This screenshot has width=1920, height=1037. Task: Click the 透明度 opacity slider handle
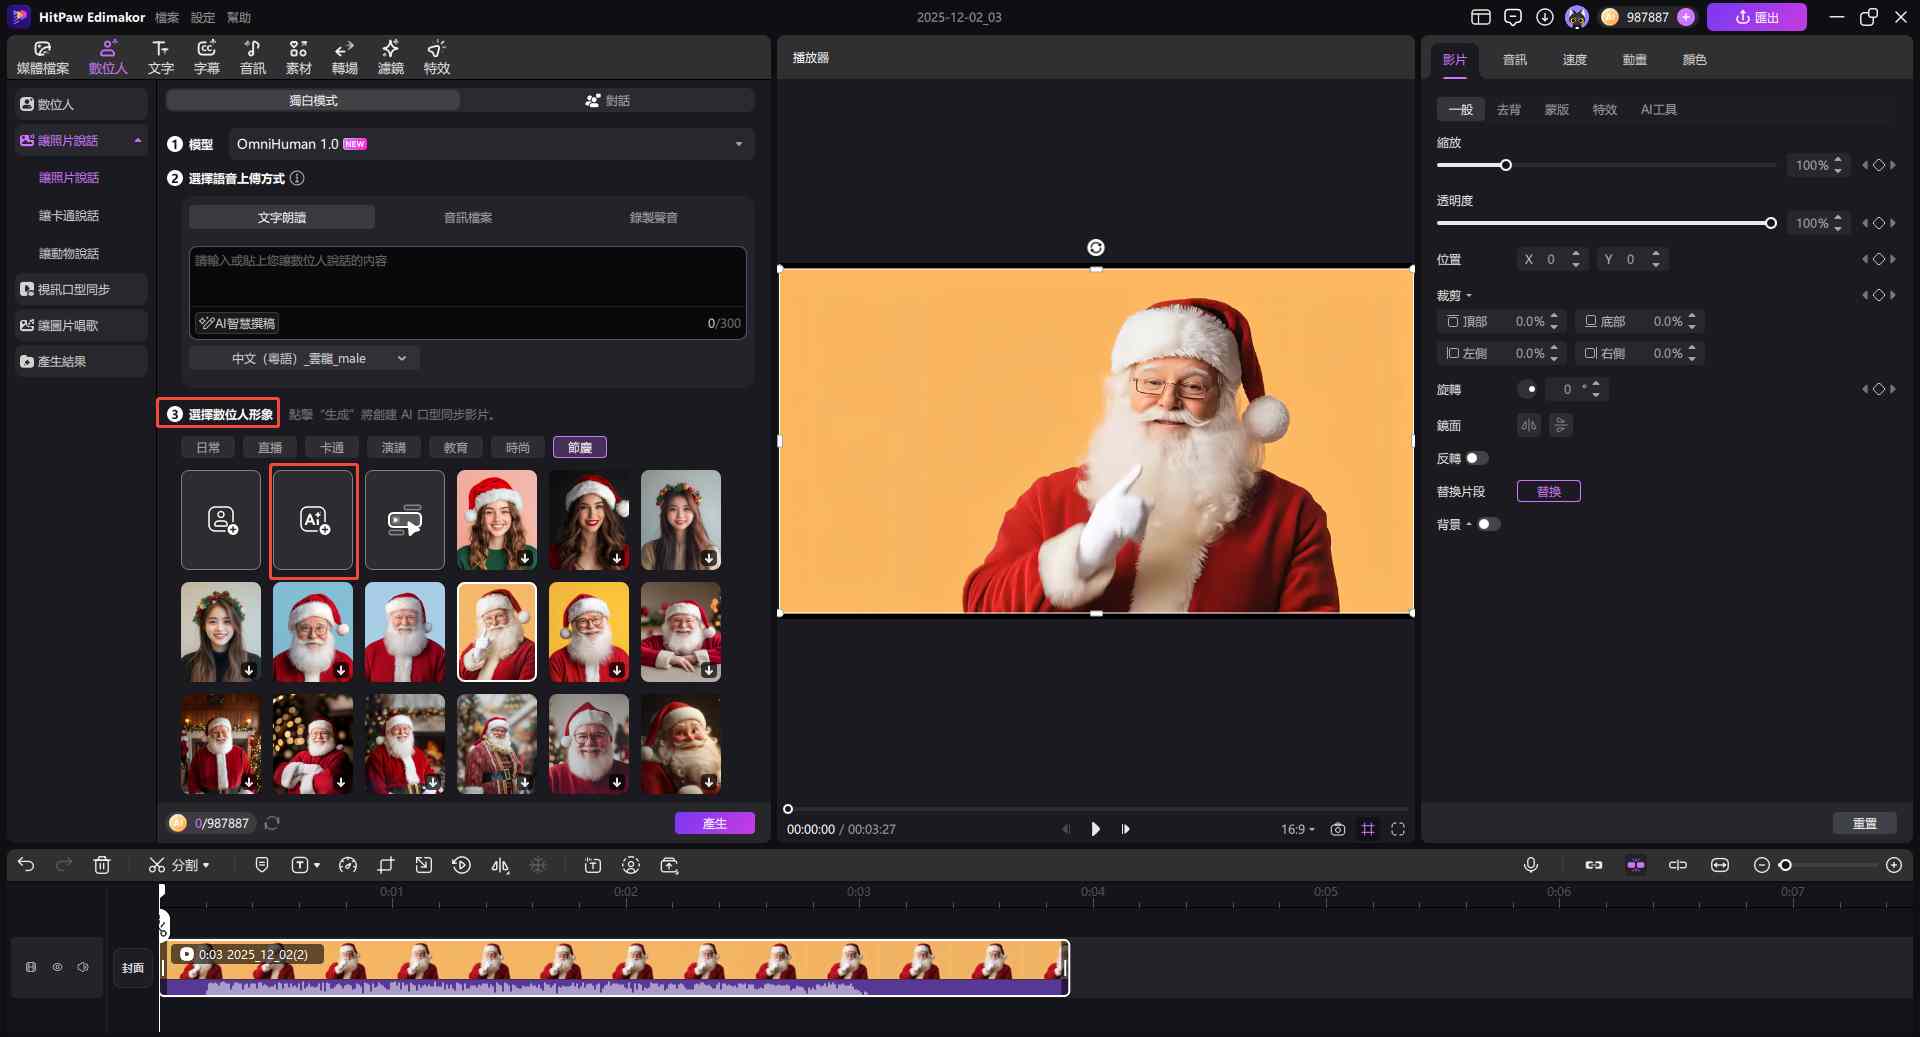pos(1770,223)
